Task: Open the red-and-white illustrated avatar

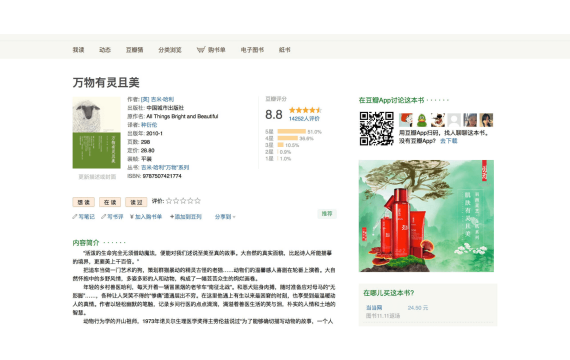Action: click(406, 120)
